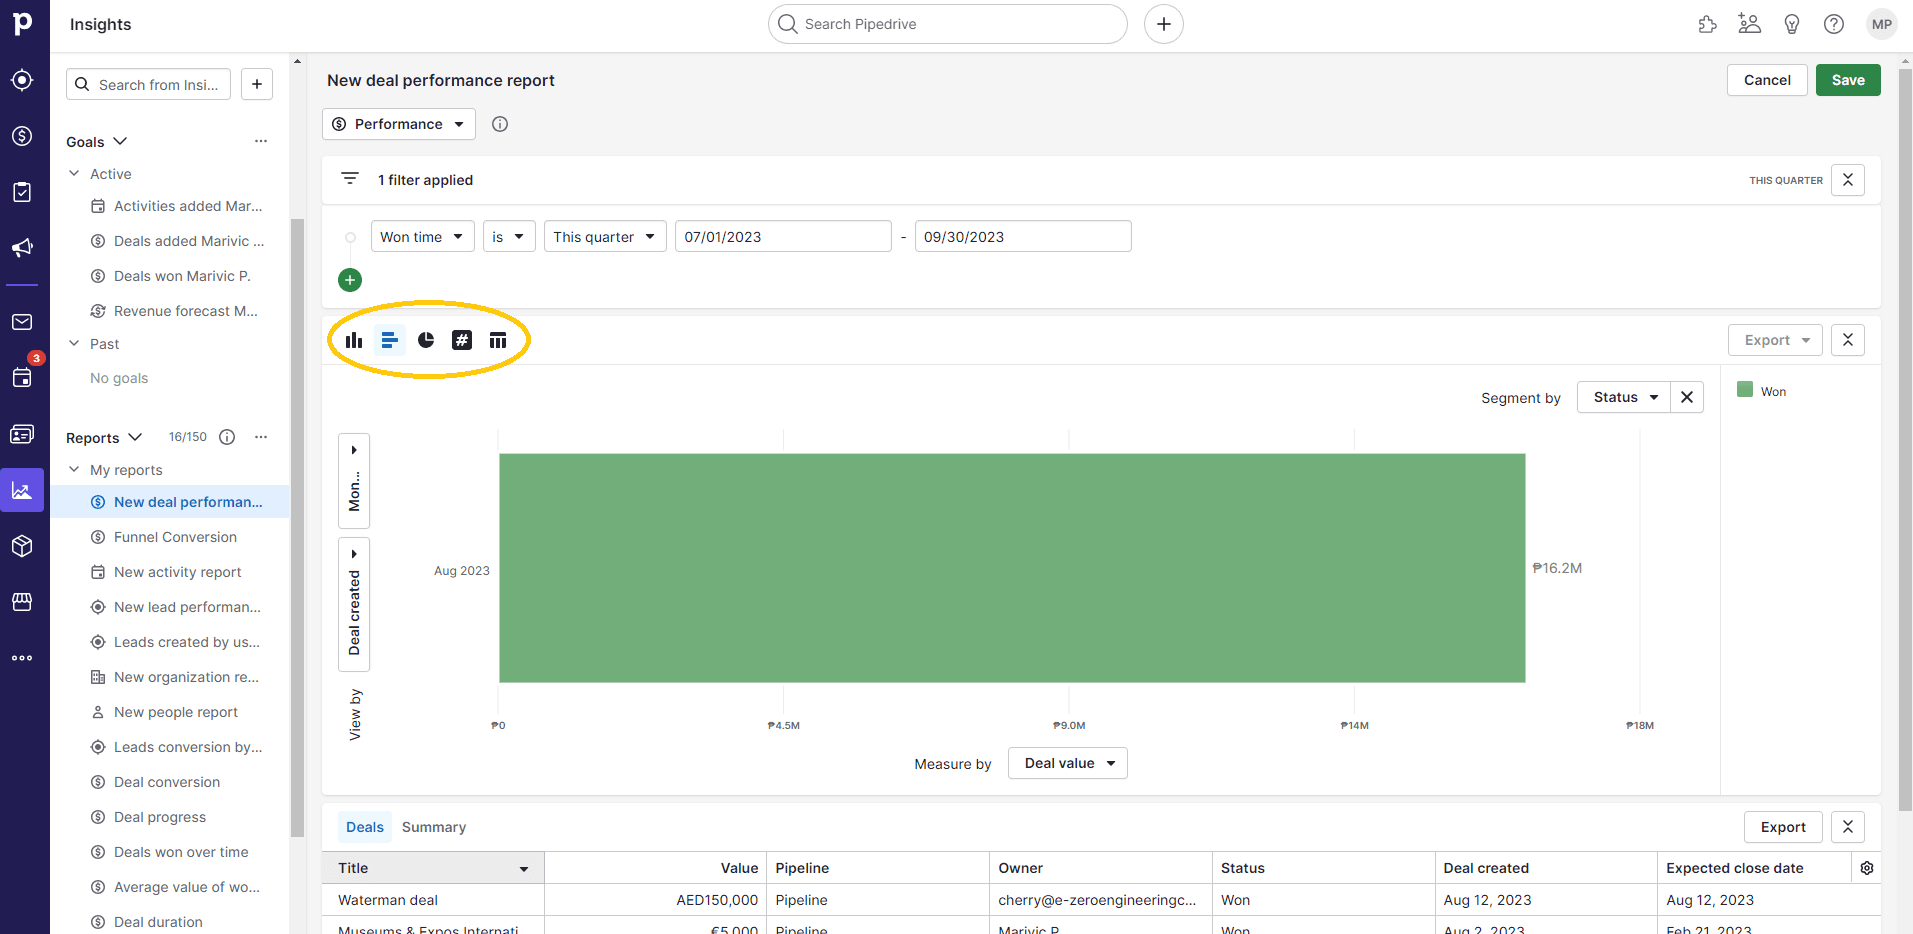Click the table Export button
Image resolution: width=1913 pixels, height=934 pixels.
coord(1783,827)
